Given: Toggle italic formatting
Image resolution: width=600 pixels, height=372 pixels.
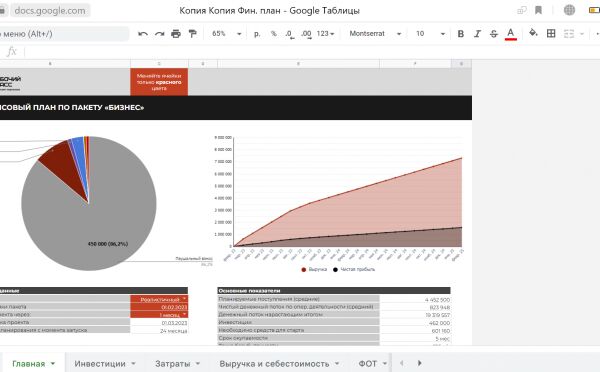Looking at the screenshot, I should 477,34.
